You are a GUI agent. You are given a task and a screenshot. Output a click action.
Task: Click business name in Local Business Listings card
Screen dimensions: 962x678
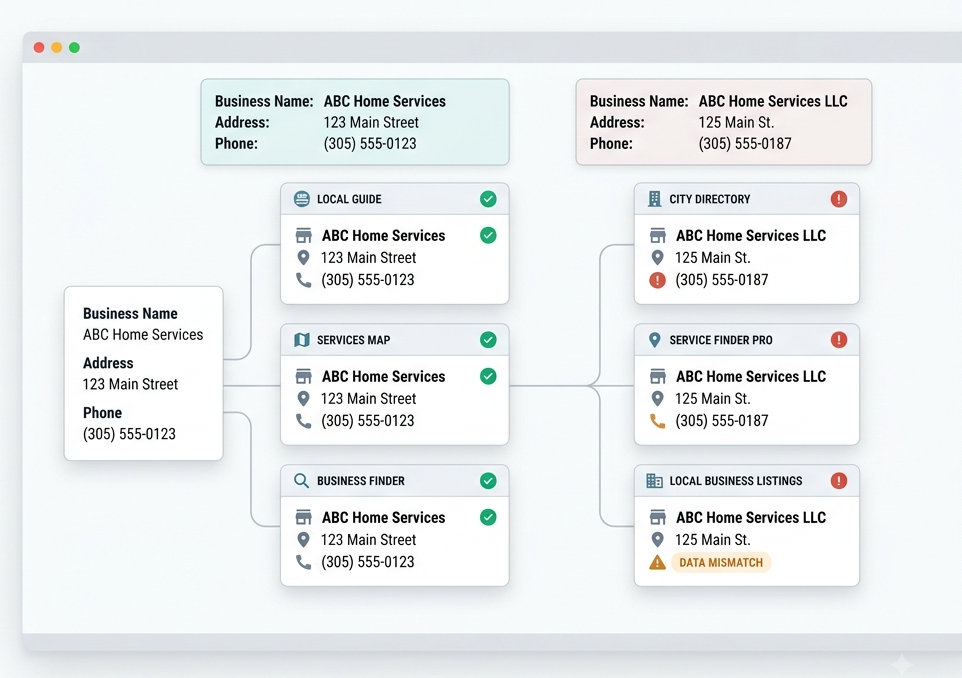[x=751, y=518]
